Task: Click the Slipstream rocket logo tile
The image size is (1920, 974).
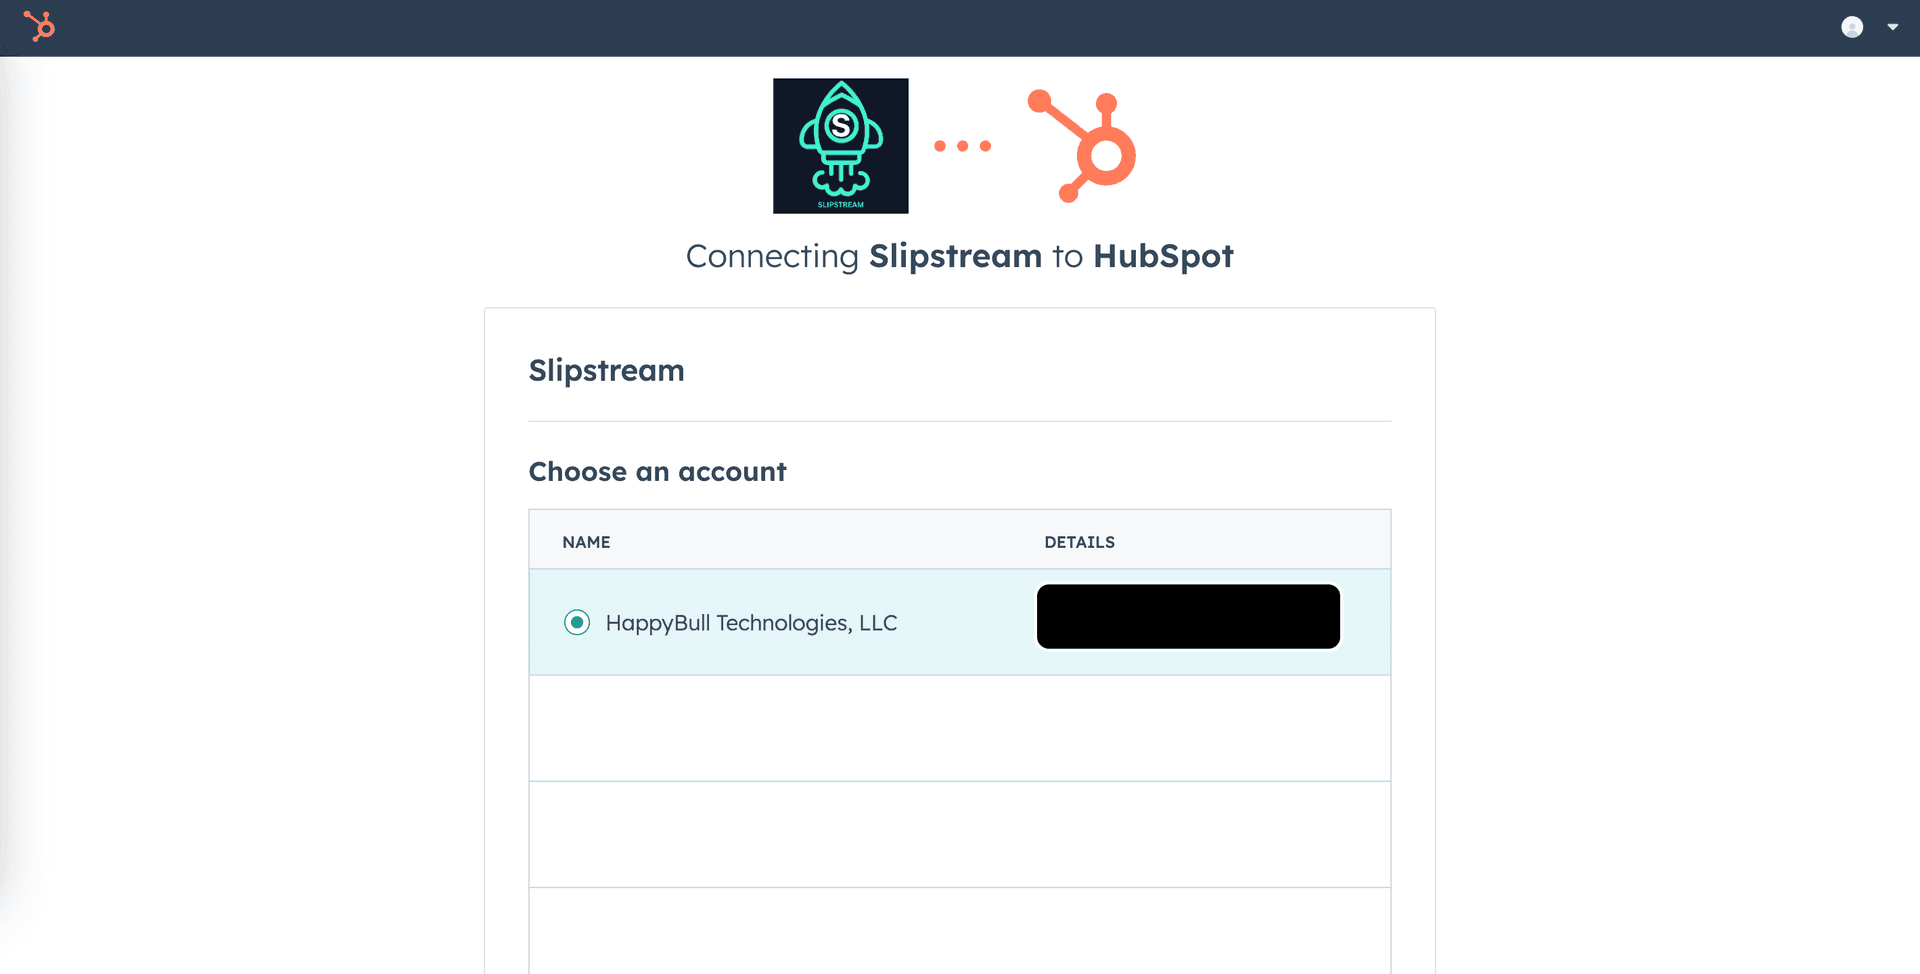Action: click(840, 145)
